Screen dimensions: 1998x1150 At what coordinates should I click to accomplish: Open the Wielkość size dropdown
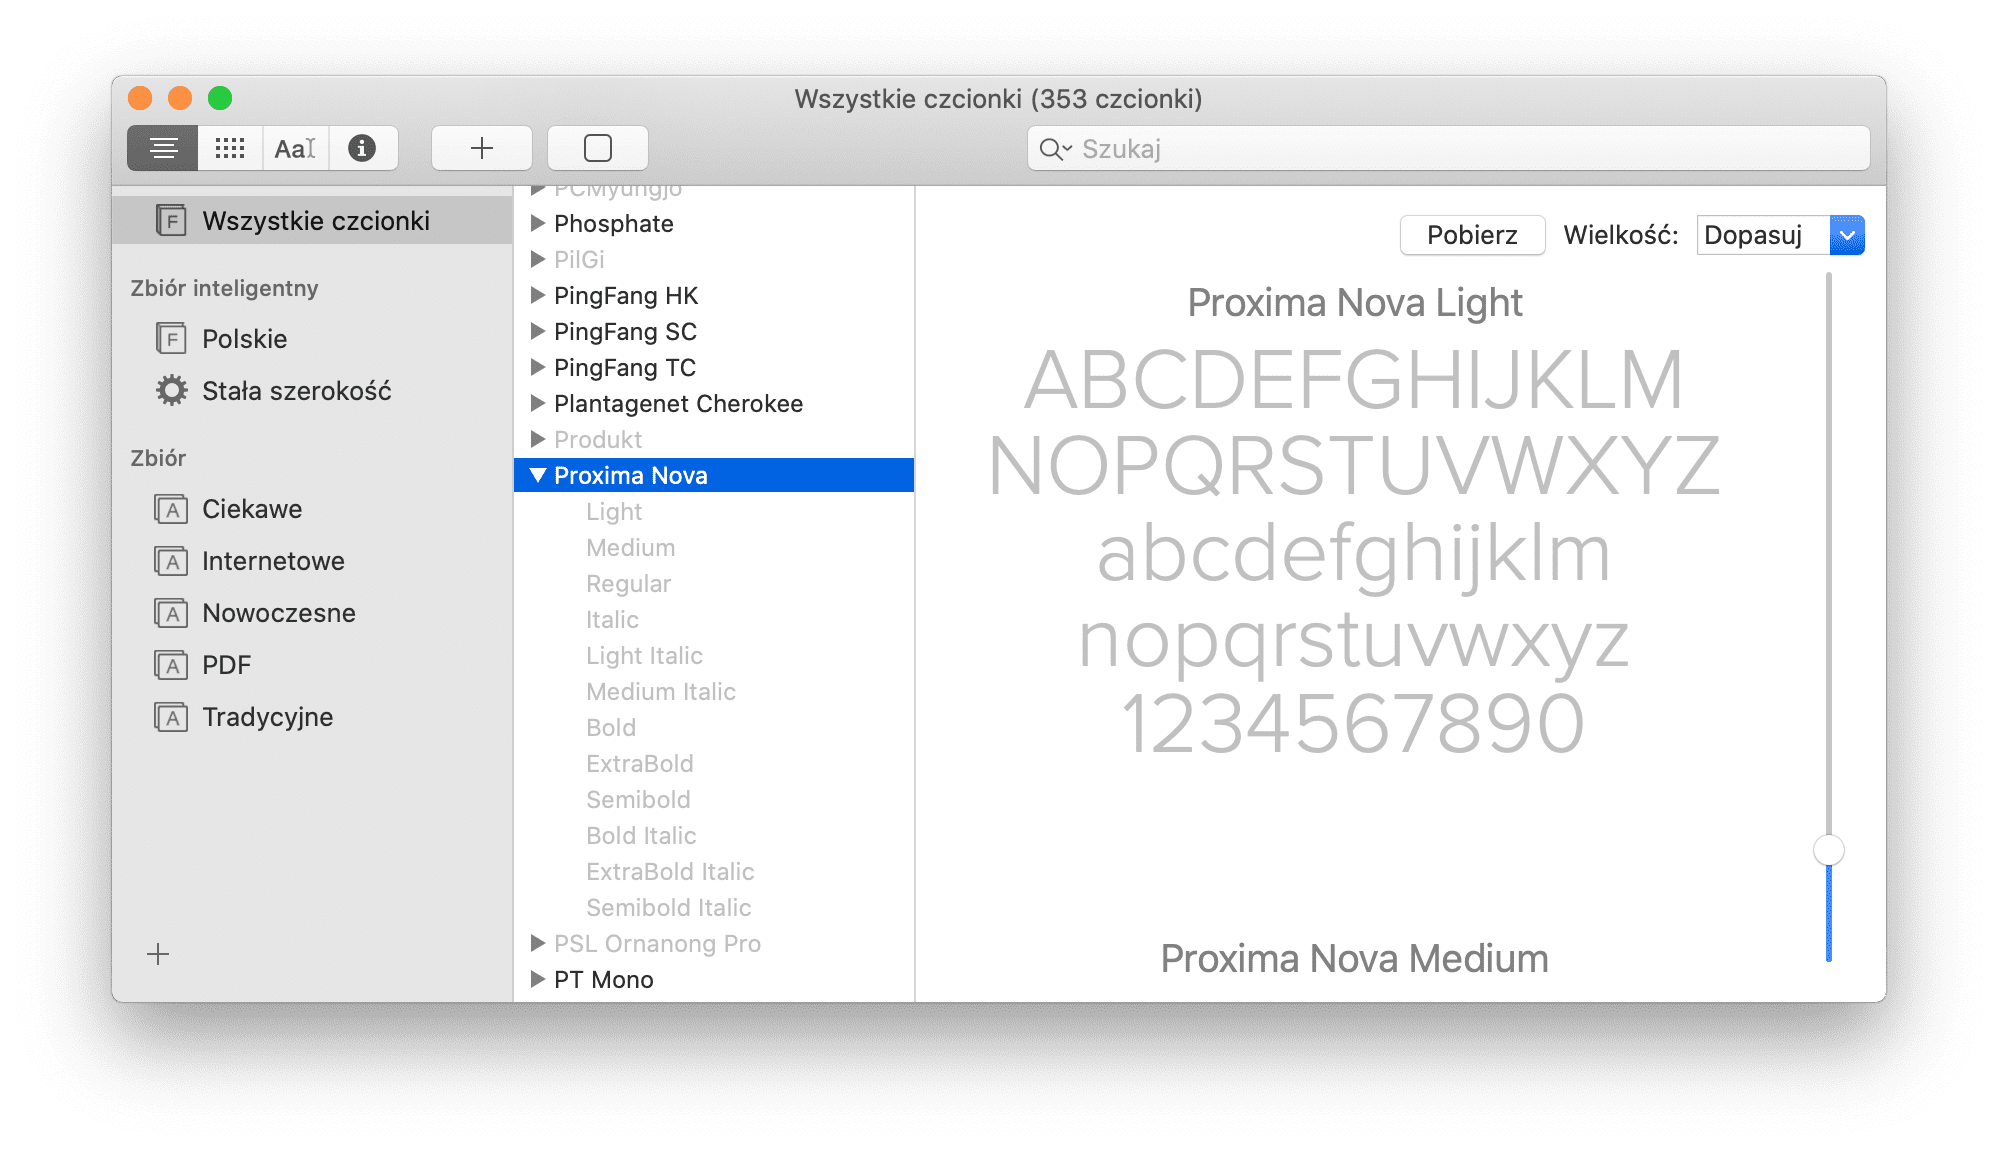click(1853, 233)
